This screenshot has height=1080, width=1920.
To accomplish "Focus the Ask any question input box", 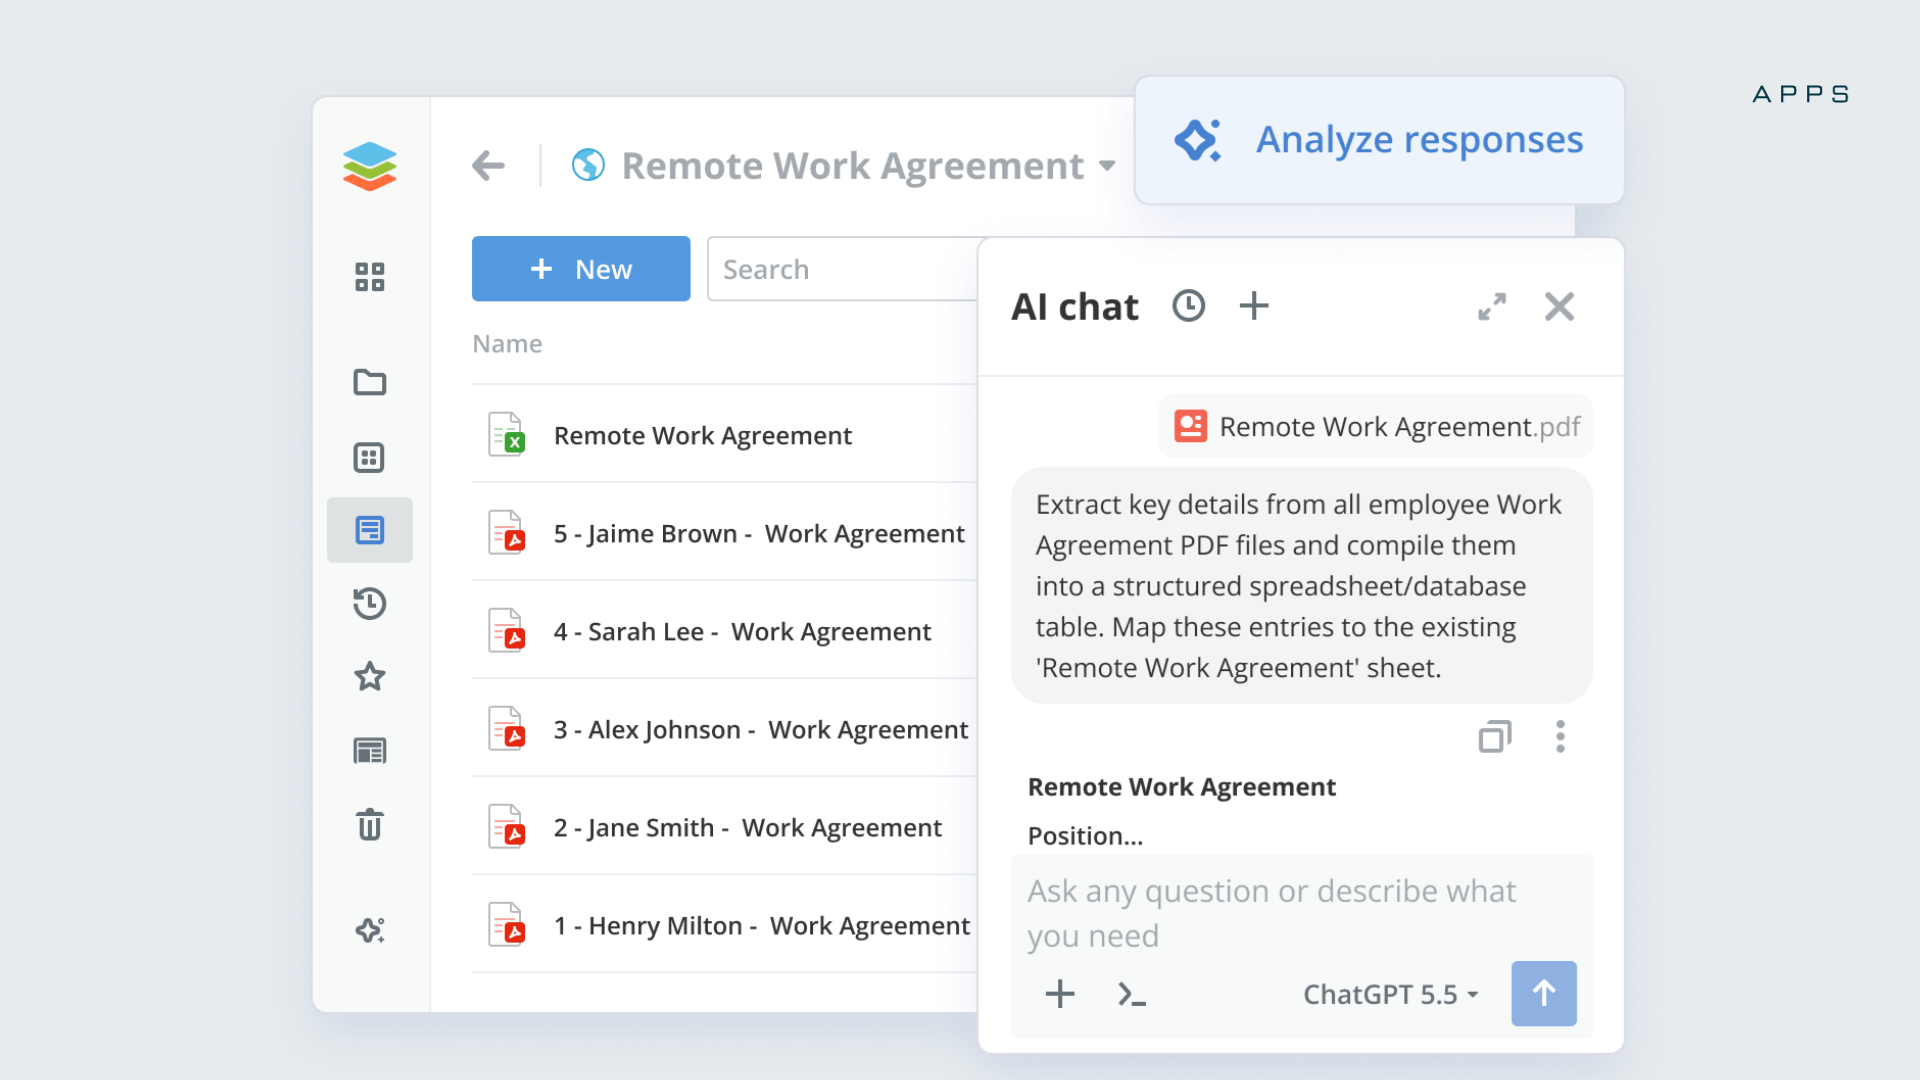I will [x=1301, y=913].
